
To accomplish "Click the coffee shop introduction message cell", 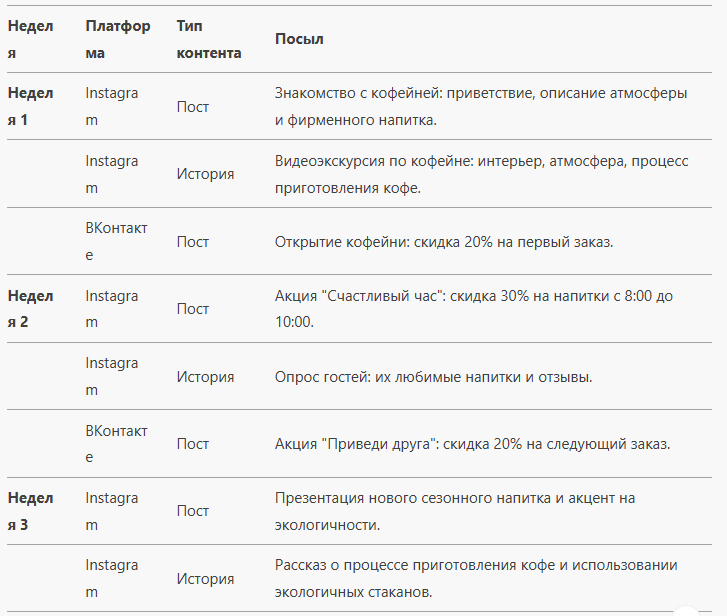I will click(480, 106).
